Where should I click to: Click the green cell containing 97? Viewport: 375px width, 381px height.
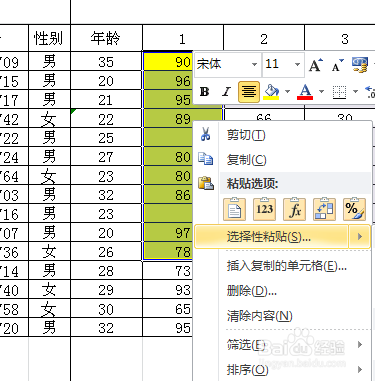(168, 232)
